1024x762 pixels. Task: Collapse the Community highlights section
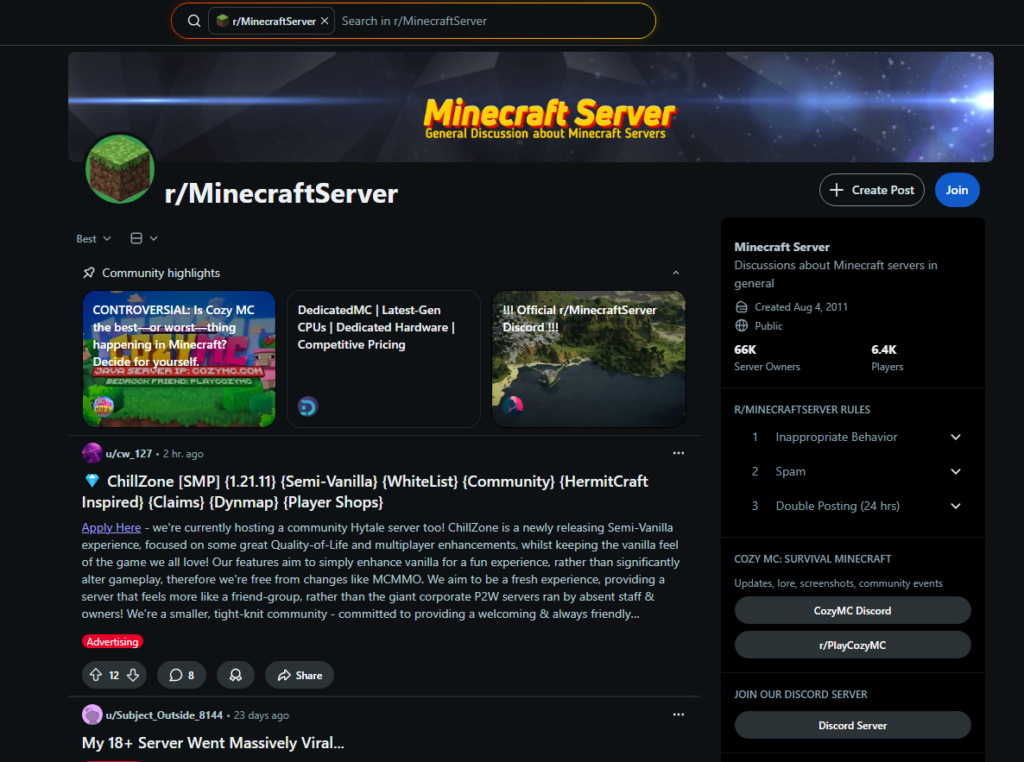tap(676, 273)
